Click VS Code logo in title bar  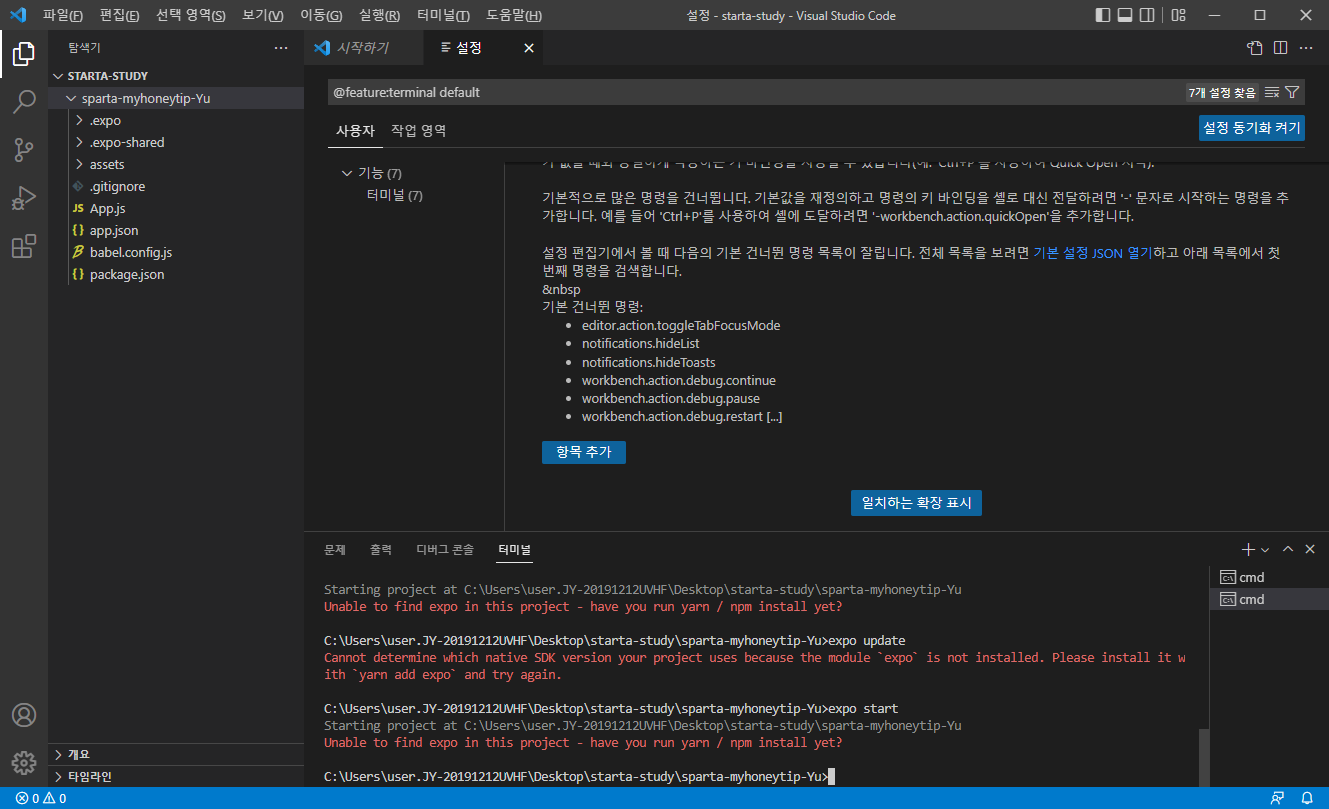(17, 15)
